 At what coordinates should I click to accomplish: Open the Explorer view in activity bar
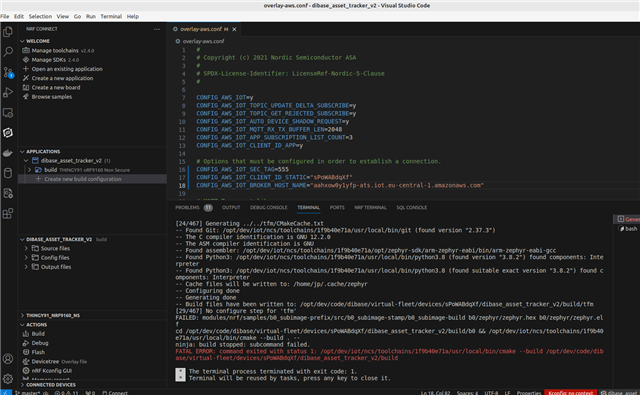click(x=8, y=31)
